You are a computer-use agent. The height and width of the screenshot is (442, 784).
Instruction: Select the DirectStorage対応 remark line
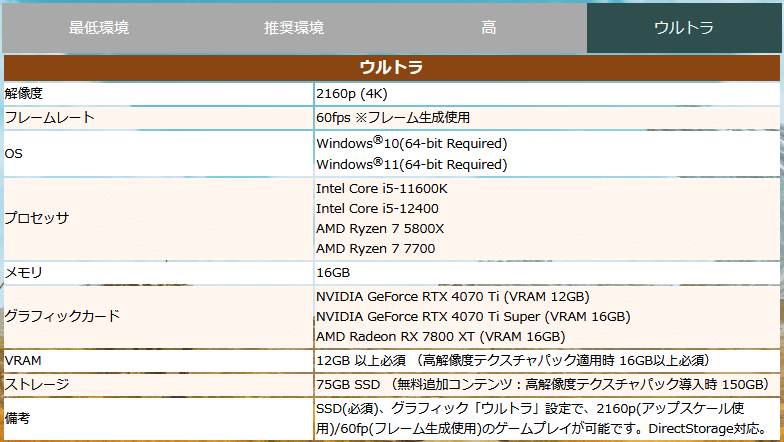tap(707, 428)
